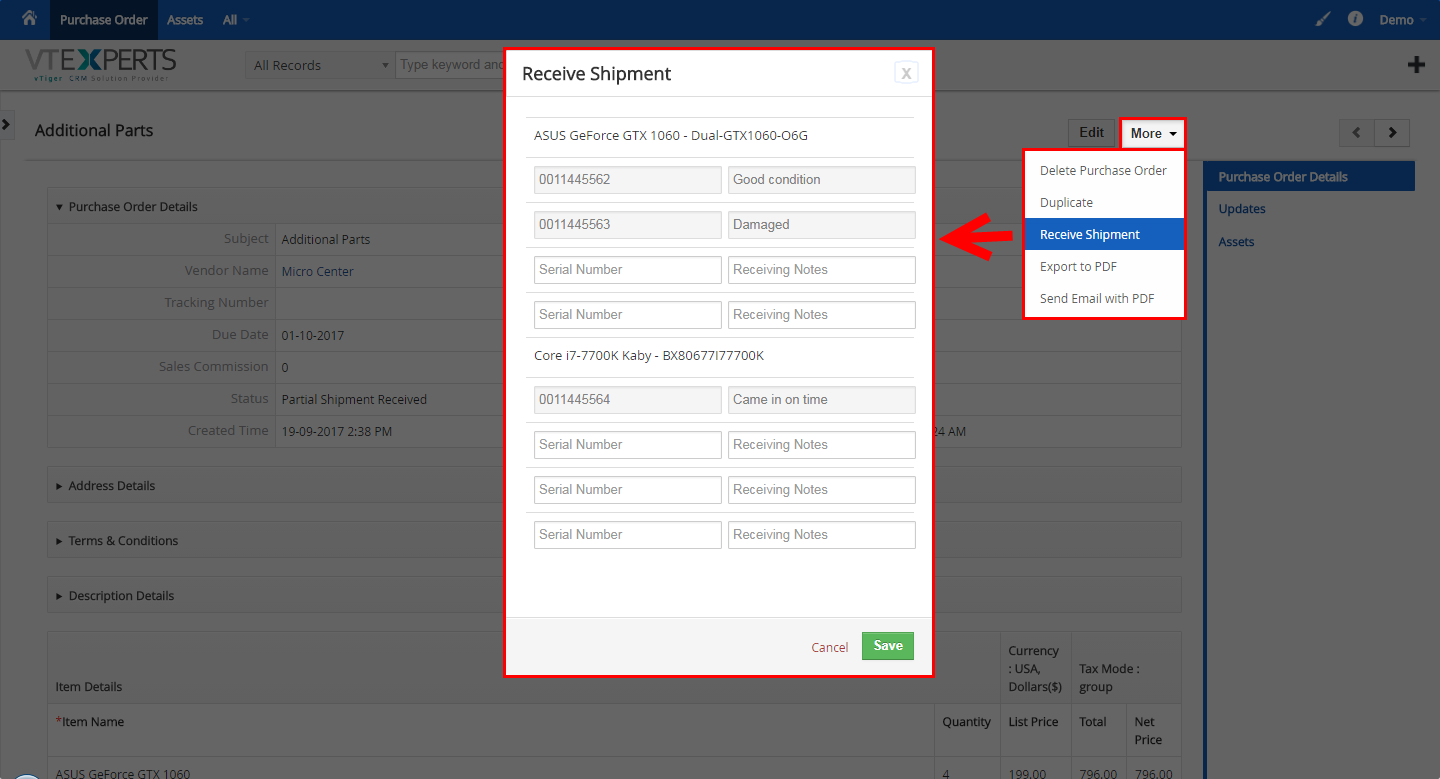Open the Demo user dropdown
The width and height of the screenshot is (1440, 779).
tap(1402, 20)
